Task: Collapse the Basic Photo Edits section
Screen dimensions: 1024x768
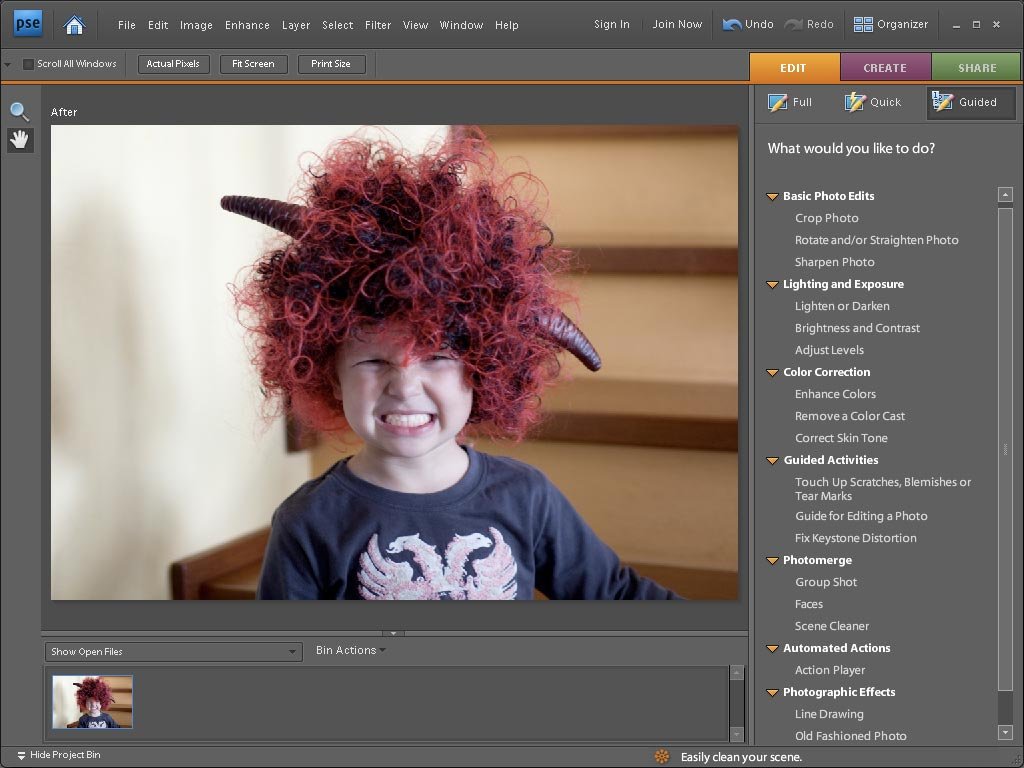Action: coord(772,197)
